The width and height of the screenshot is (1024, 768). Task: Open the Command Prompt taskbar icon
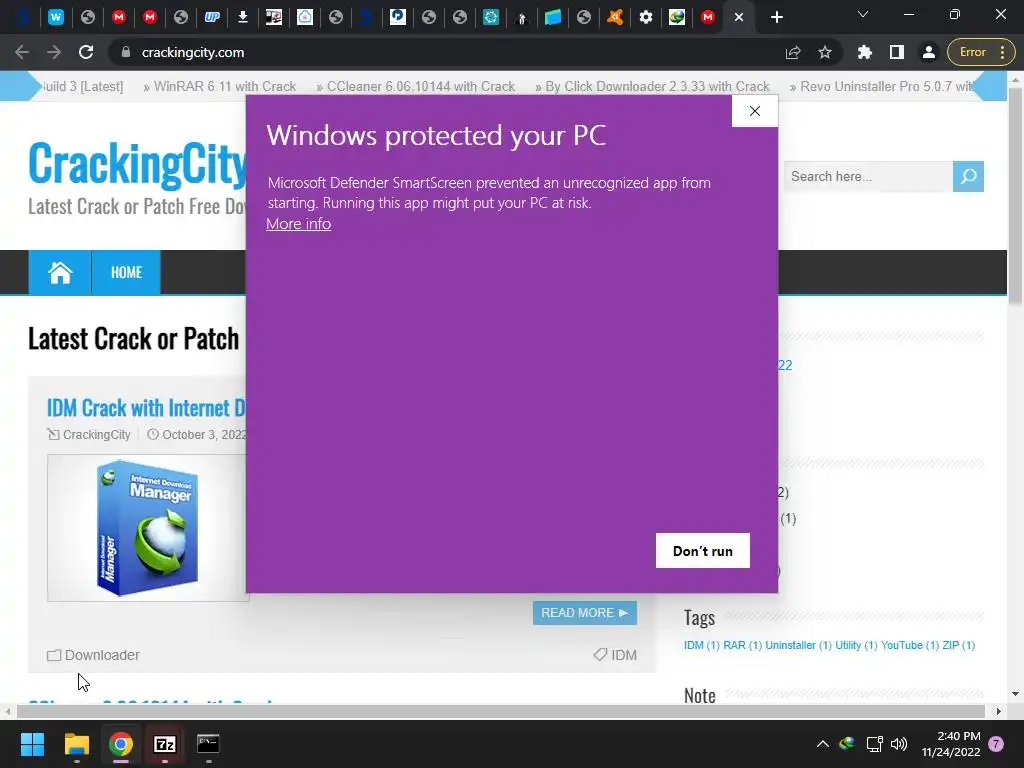[x=208, y=744]
